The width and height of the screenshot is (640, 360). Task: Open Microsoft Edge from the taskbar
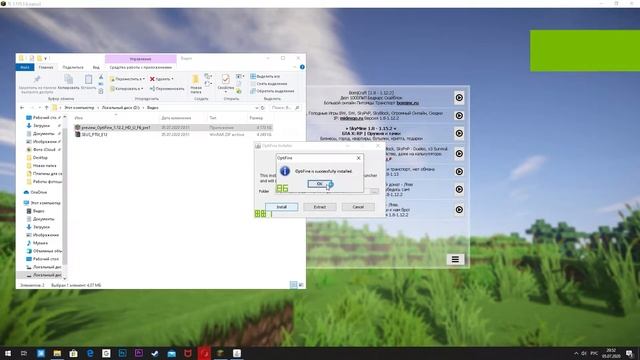pyautogui.click(x=90, y=353)
